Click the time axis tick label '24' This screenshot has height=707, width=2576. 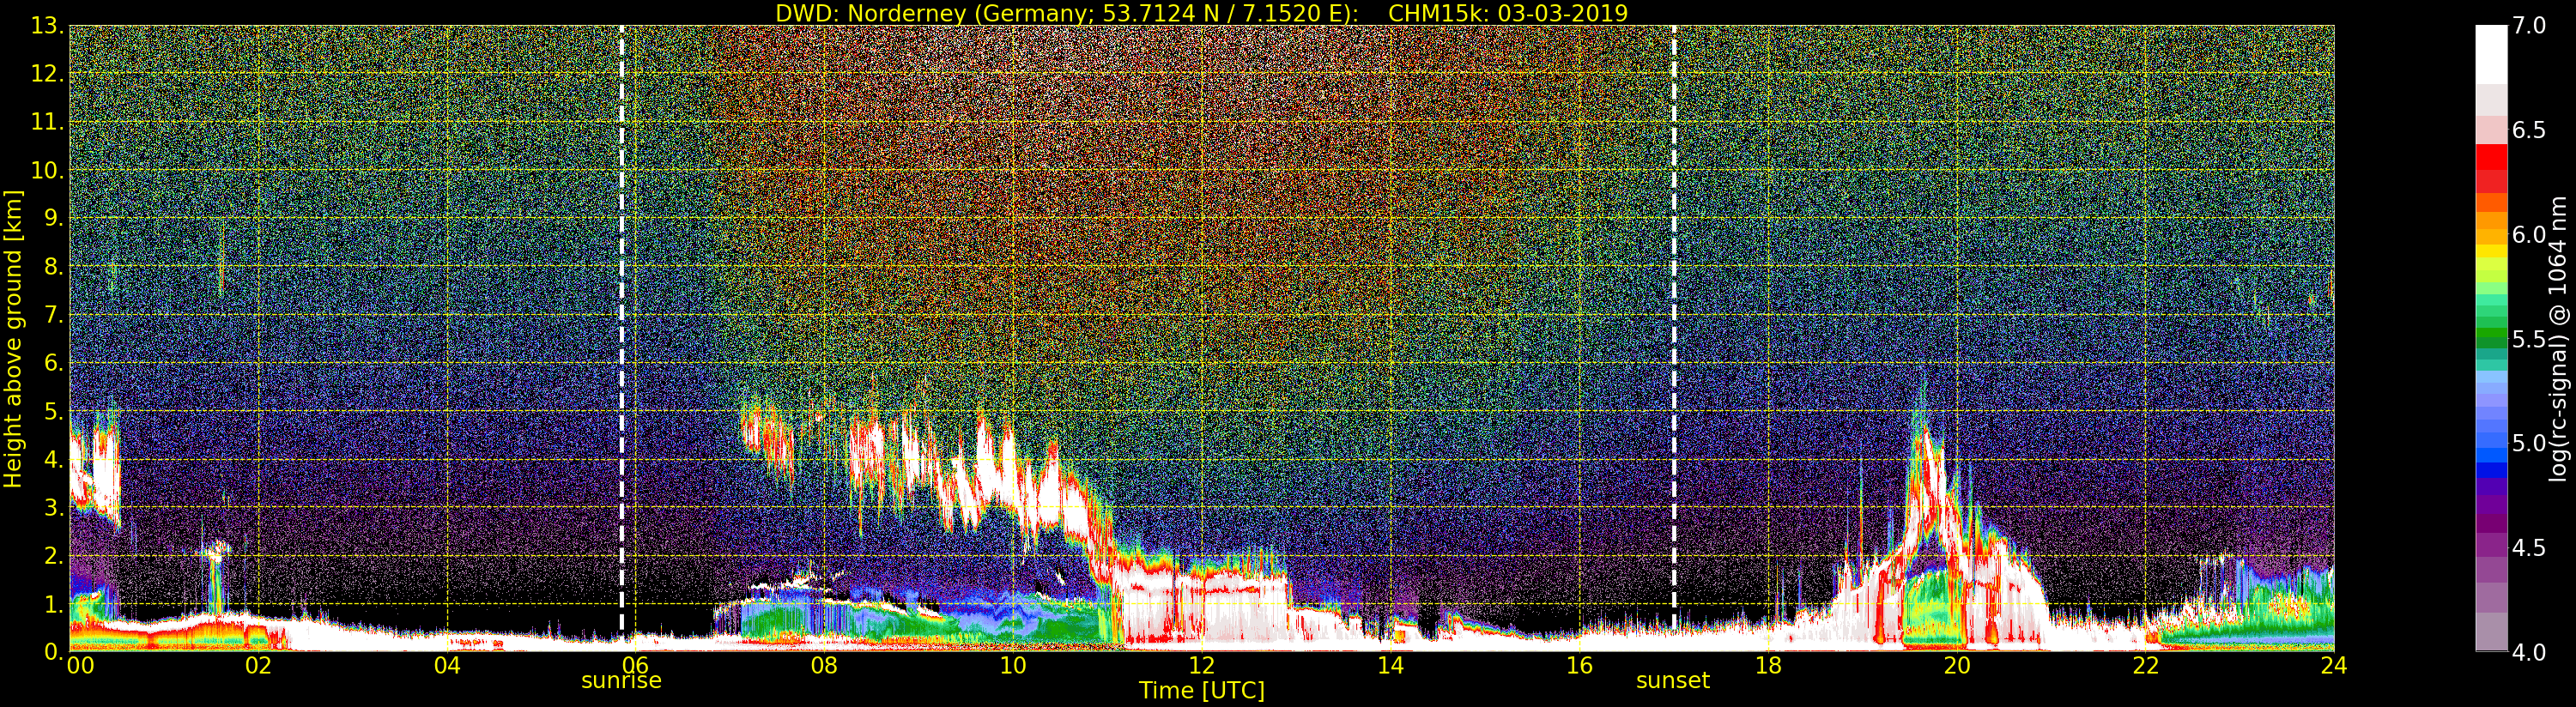tap(2334, 666)
